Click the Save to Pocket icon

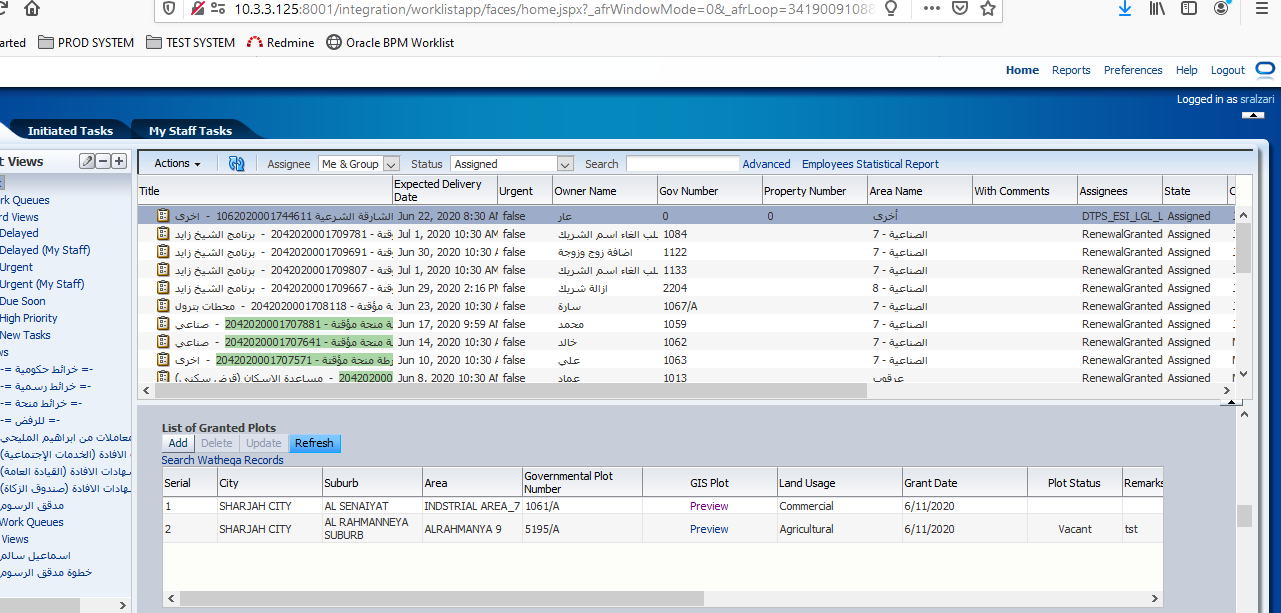(x=959, y=8)
